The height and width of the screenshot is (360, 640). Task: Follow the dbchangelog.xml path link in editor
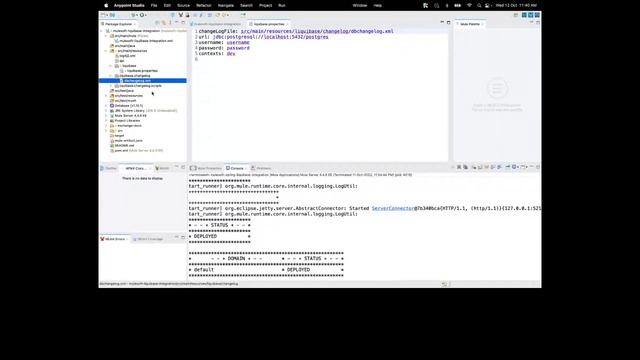317,31
